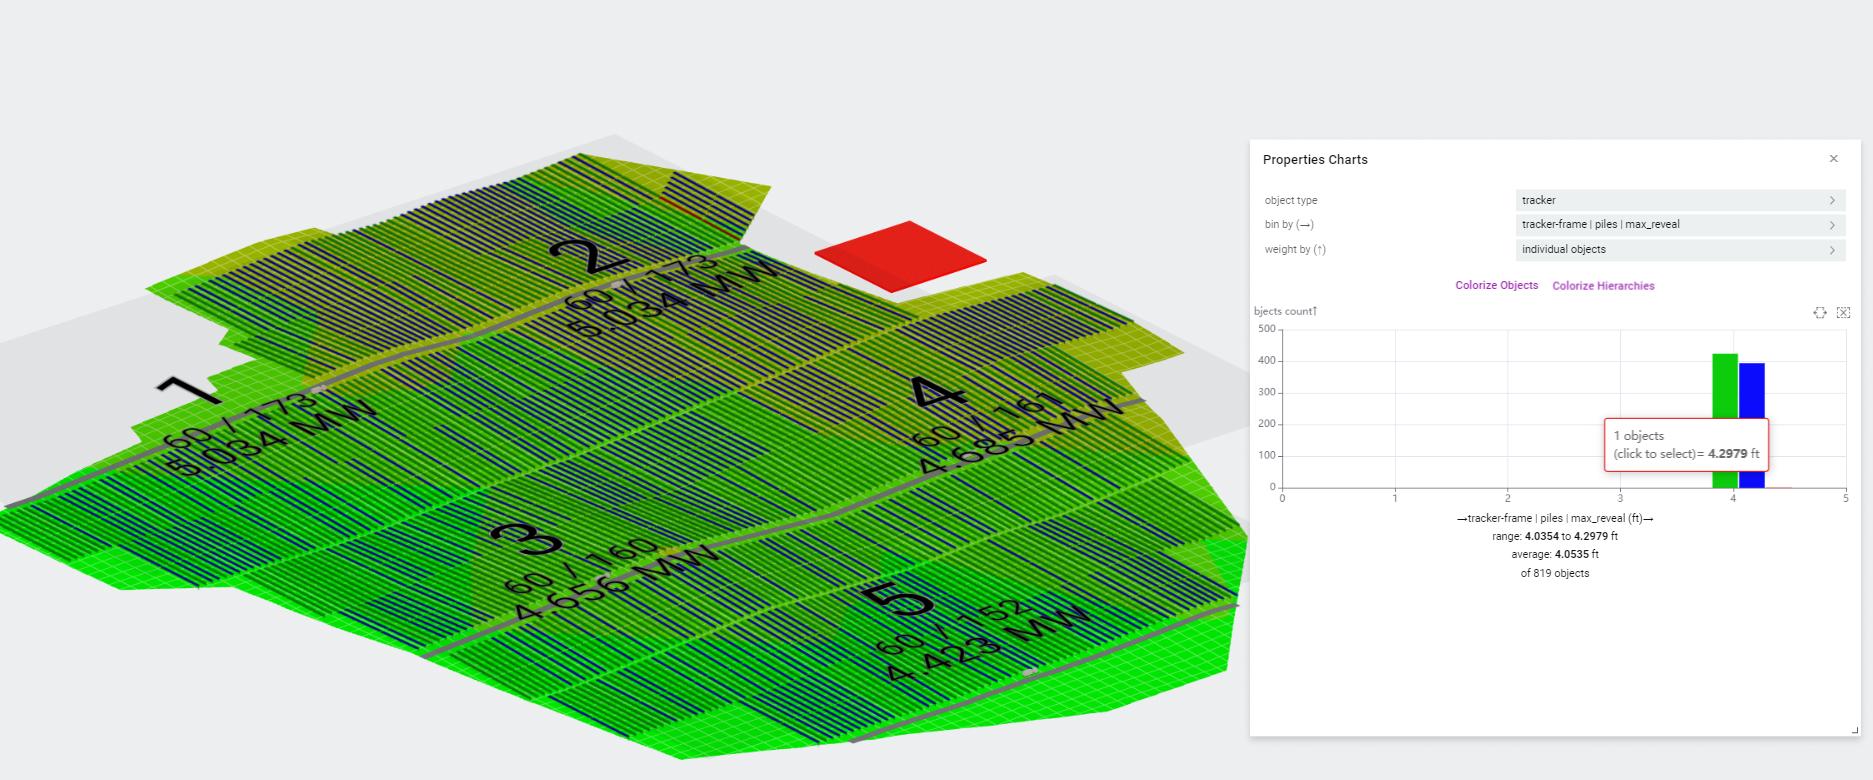Click block number 2 label
Image resolution: width=1873 pixels, height=780 pixels.
590,256
